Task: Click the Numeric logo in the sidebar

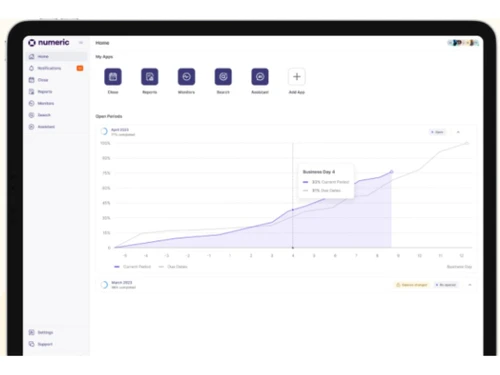Action: pos(49,42)
